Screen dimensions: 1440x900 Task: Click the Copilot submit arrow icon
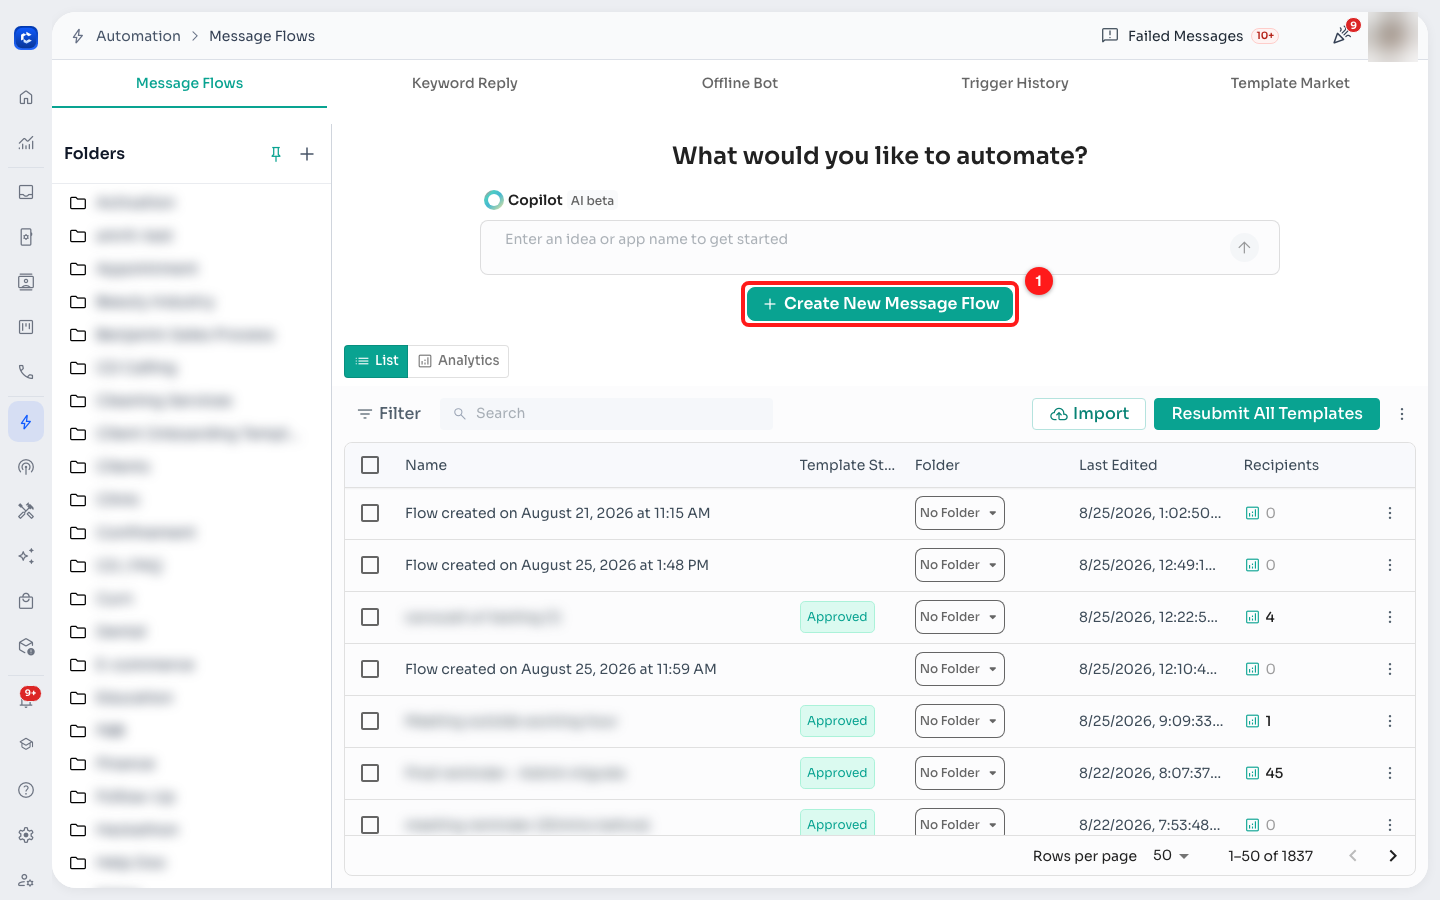(x=1244, y=247)
